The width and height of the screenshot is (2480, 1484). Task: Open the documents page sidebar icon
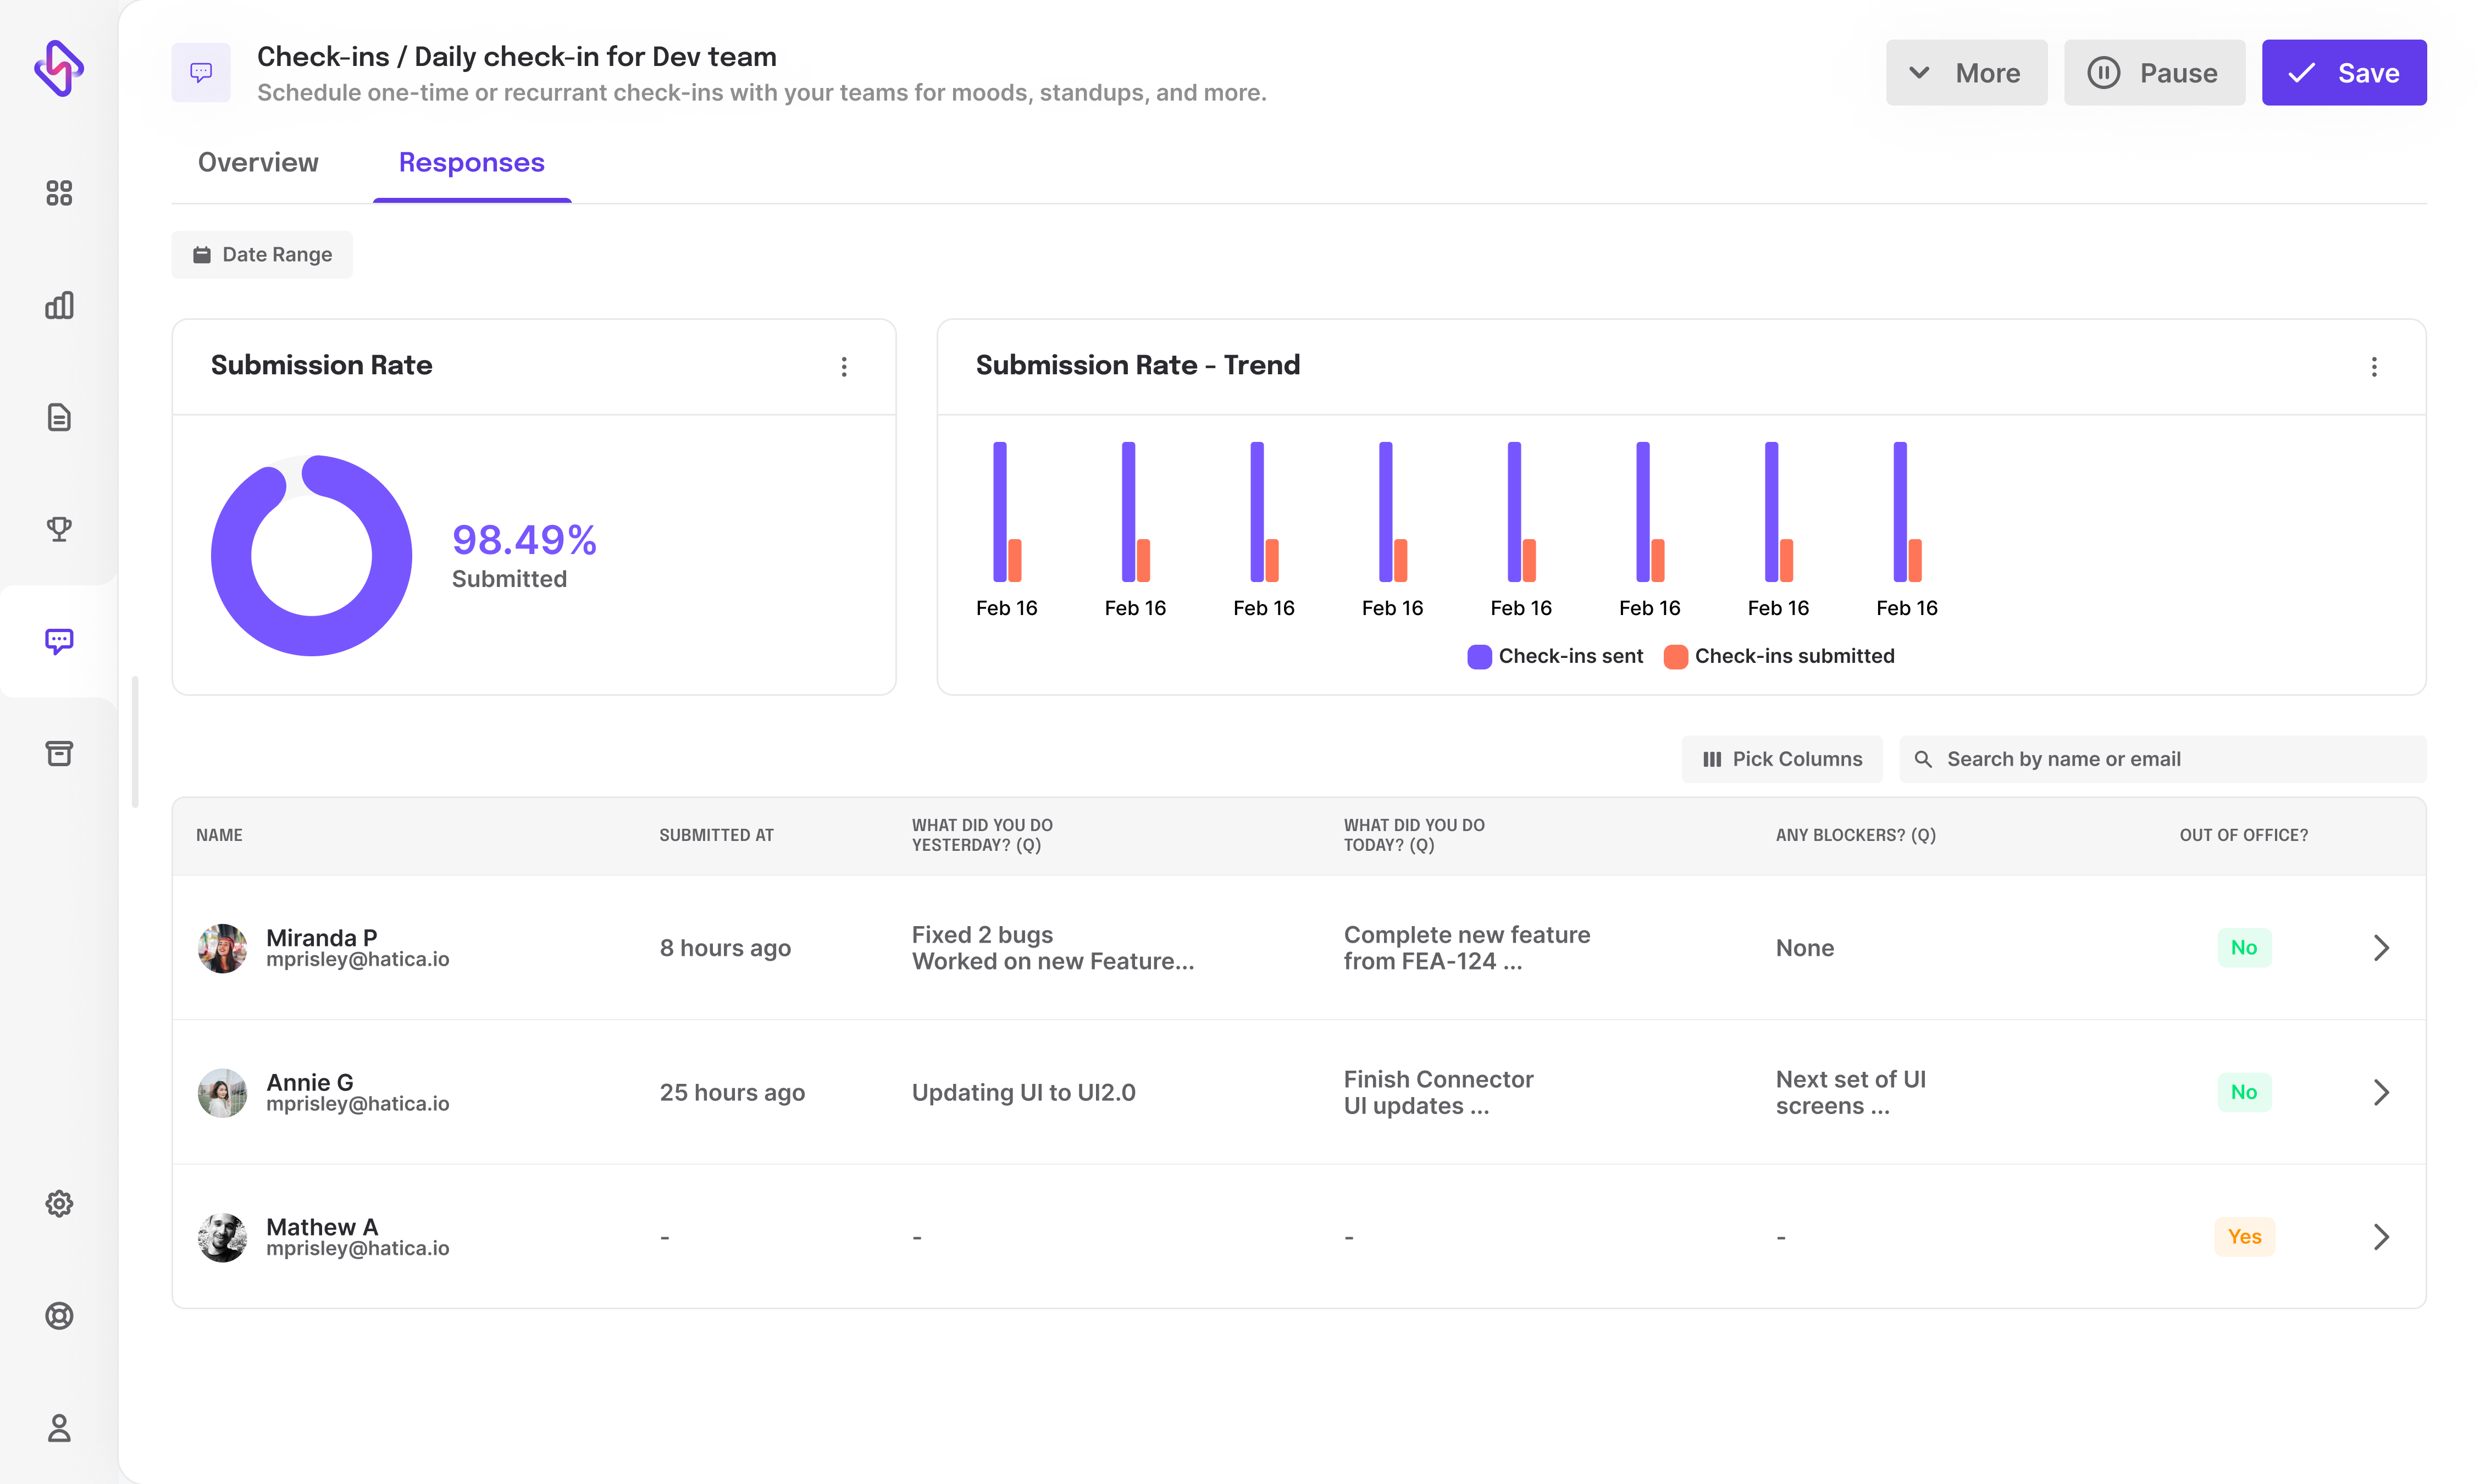pos(59,417)
